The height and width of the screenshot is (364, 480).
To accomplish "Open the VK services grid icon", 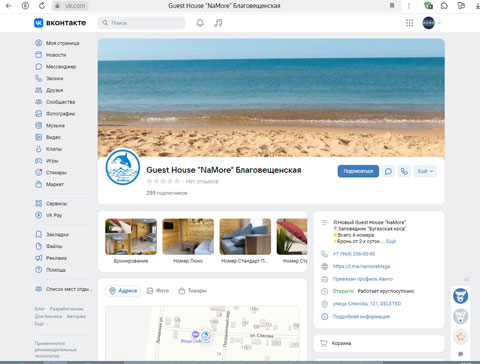I will point(409,23).
